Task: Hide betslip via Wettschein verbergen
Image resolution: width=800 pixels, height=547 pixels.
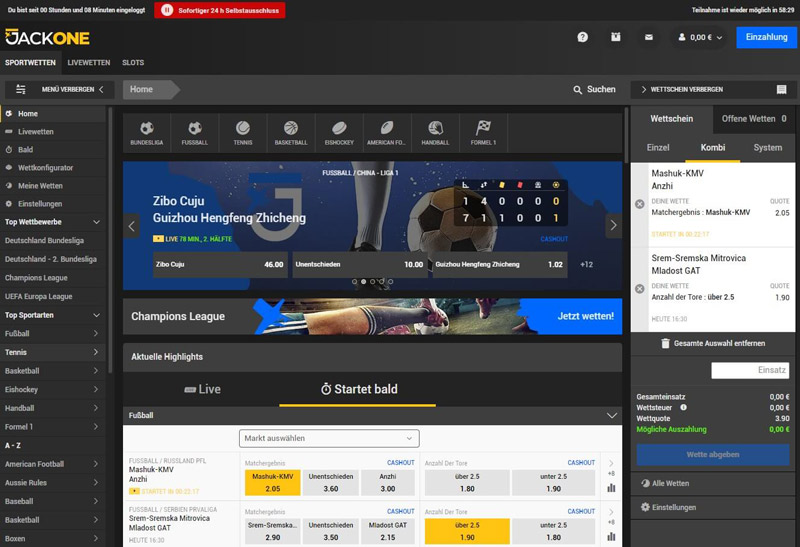Action: pos(682,89)
